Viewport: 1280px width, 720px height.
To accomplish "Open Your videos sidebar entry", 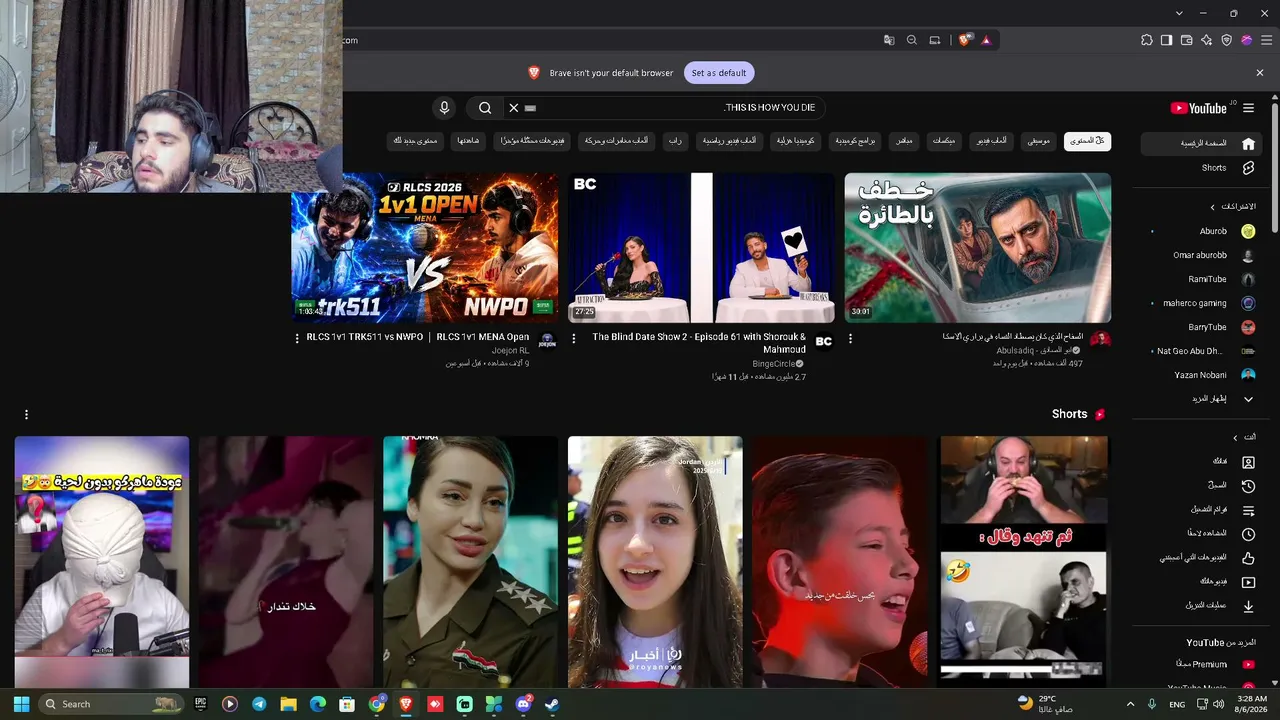I will pos(1202,582).
